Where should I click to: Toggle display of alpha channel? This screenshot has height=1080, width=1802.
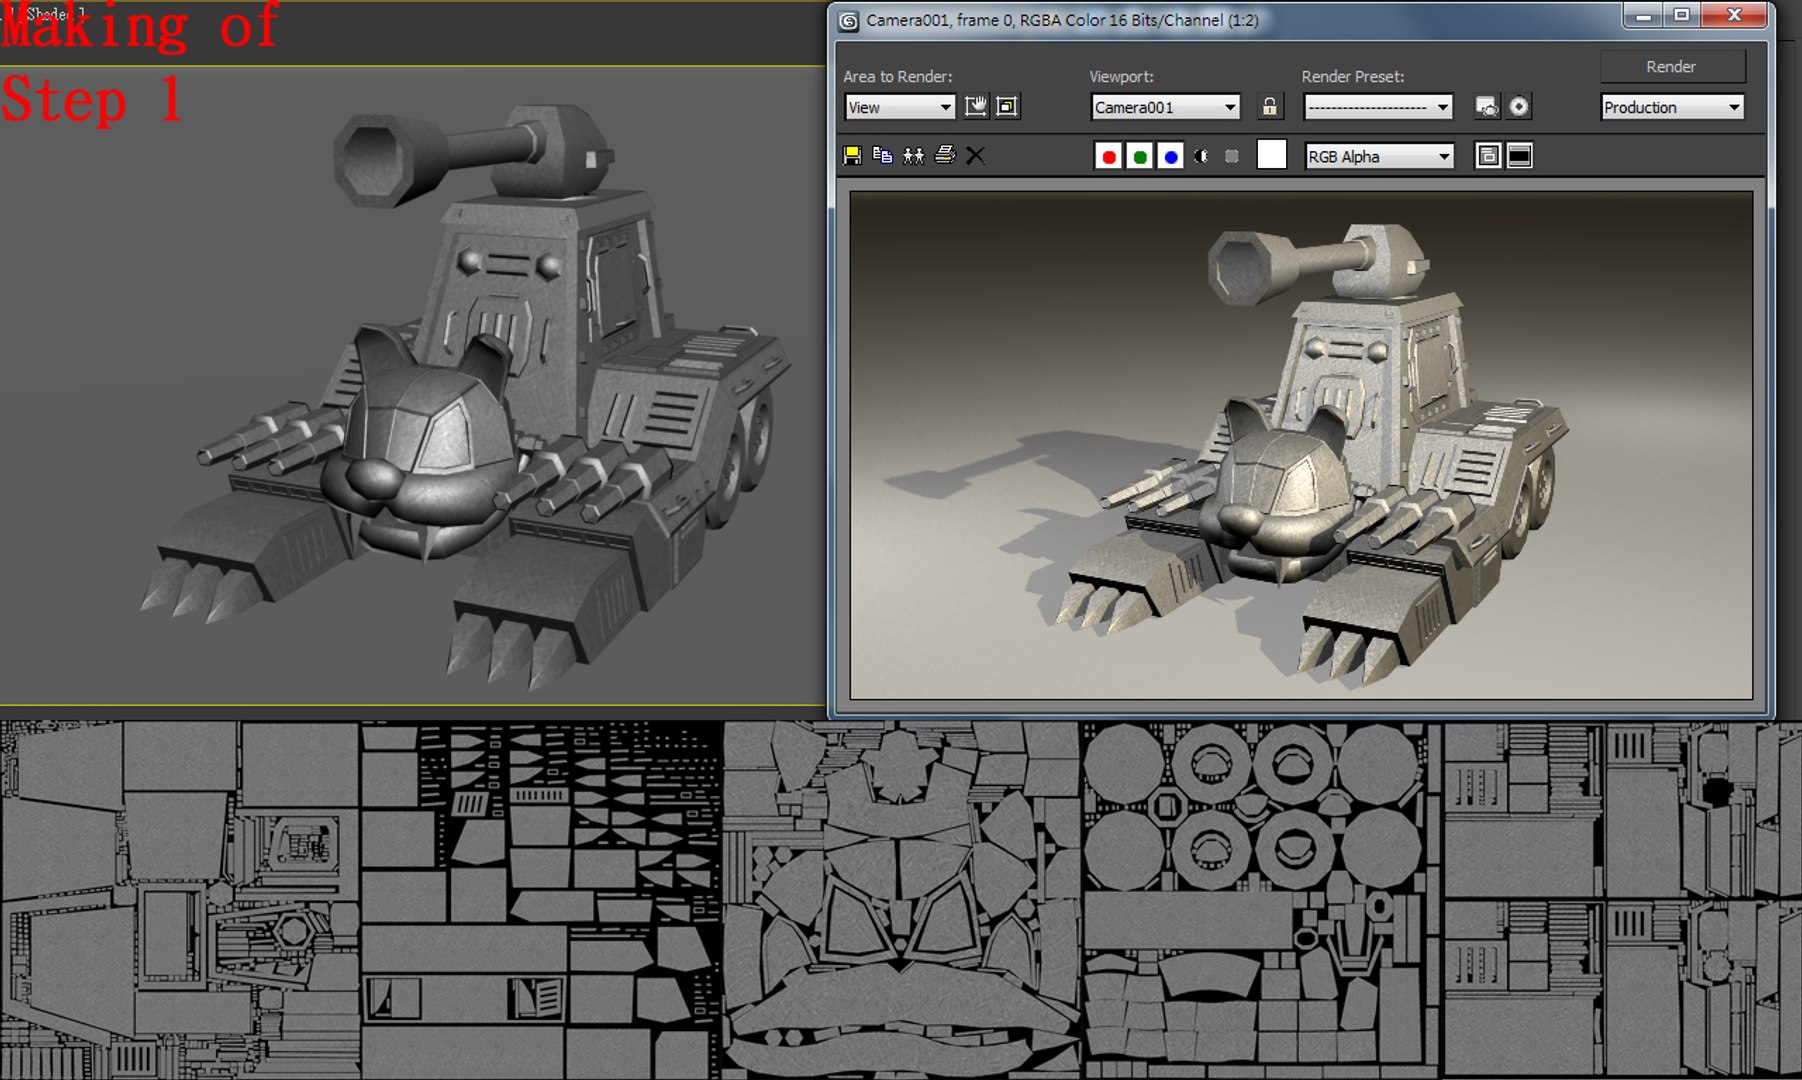coord(1202,156)
